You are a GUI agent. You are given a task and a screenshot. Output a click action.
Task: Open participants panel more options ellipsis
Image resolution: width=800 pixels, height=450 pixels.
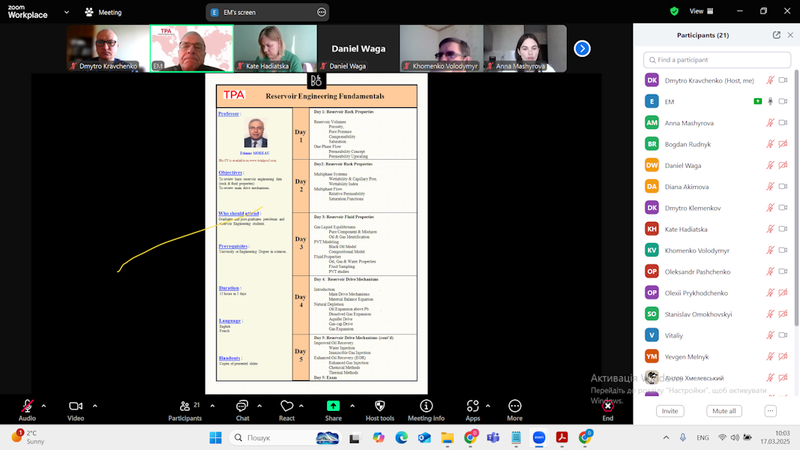(x=770, y=411)
